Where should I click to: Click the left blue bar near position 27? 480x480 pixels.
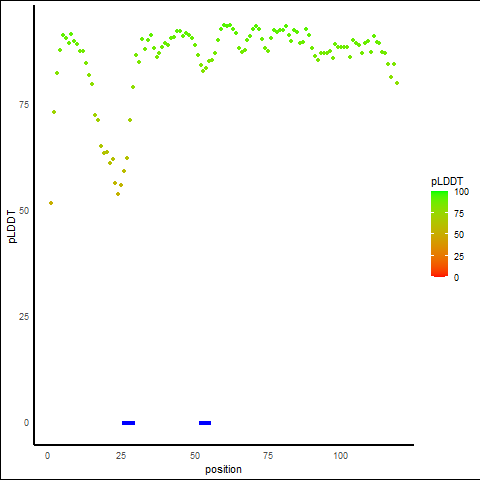tap(129, 423)
